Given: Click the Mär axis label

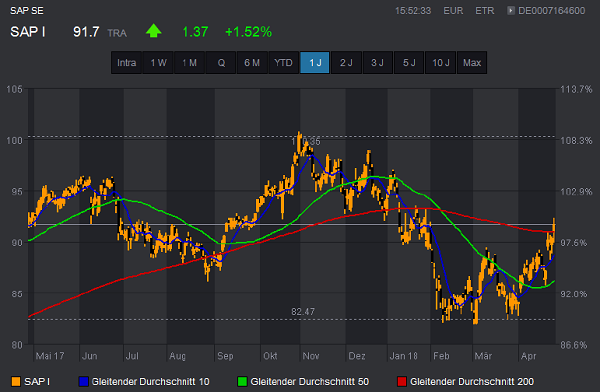Looking at the screenshot, I should (x=483, y=356).
